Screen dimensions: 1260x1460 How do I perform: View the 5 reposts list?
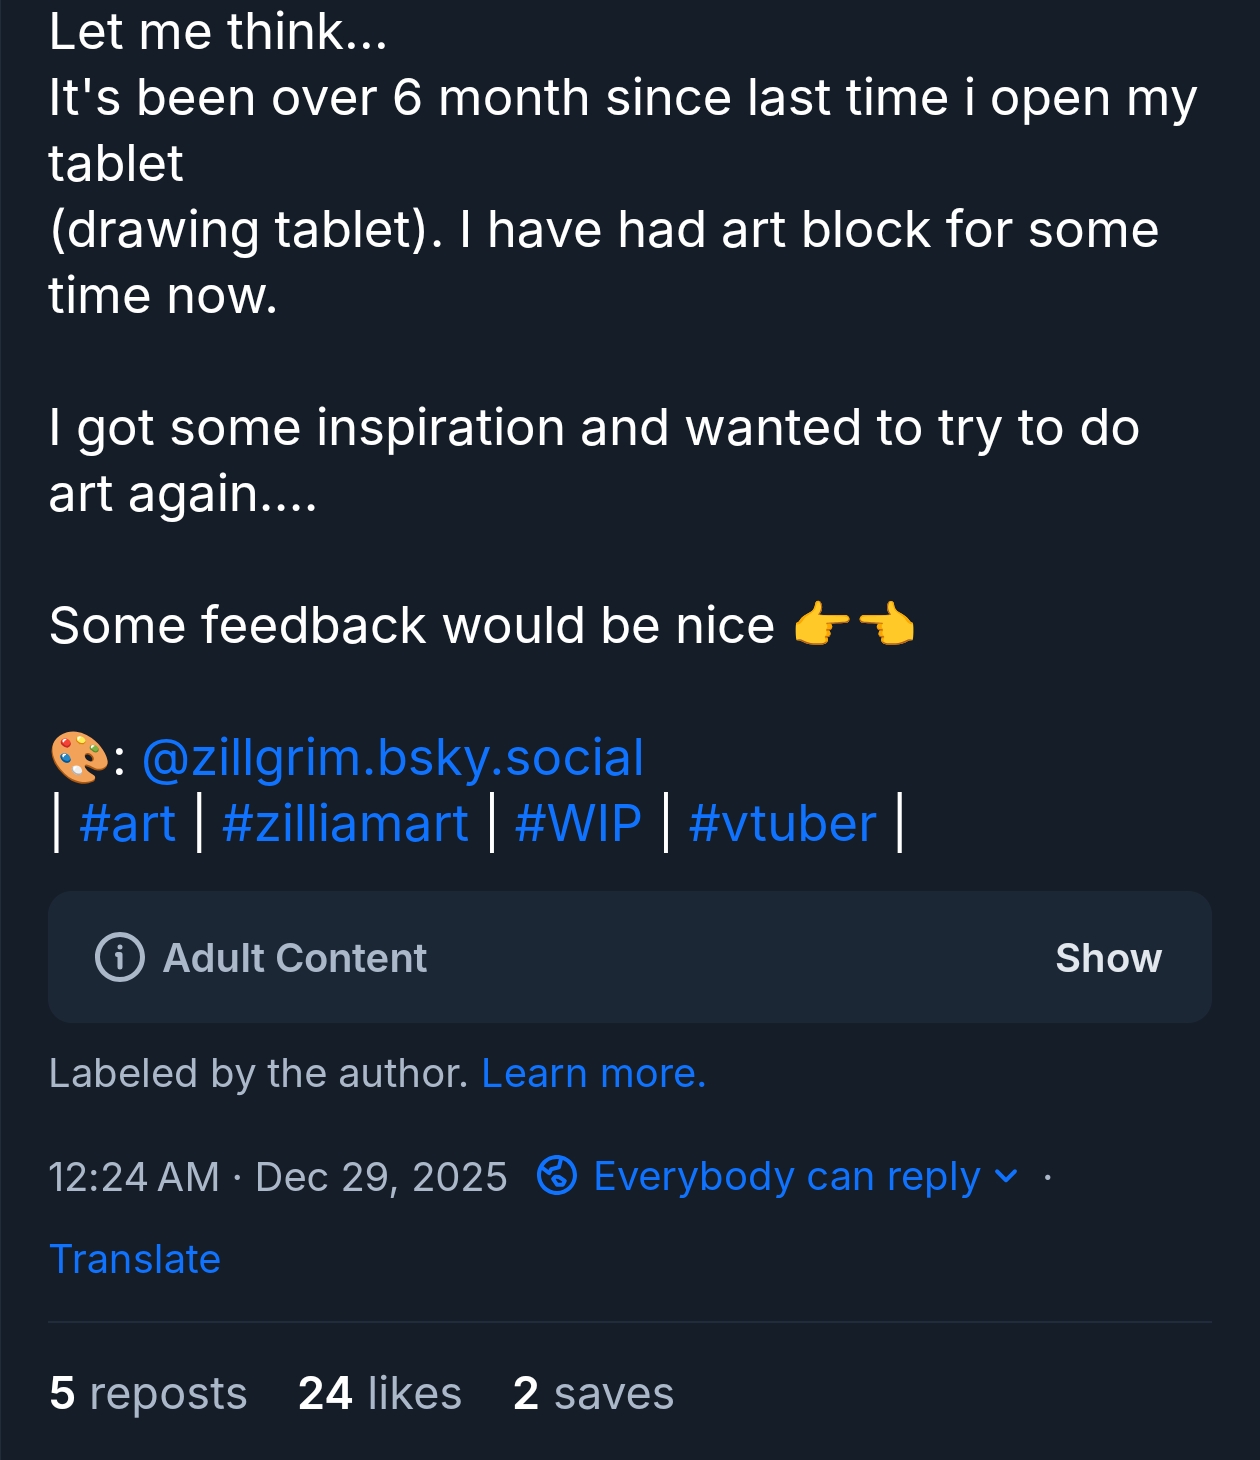coord(148,1393)
